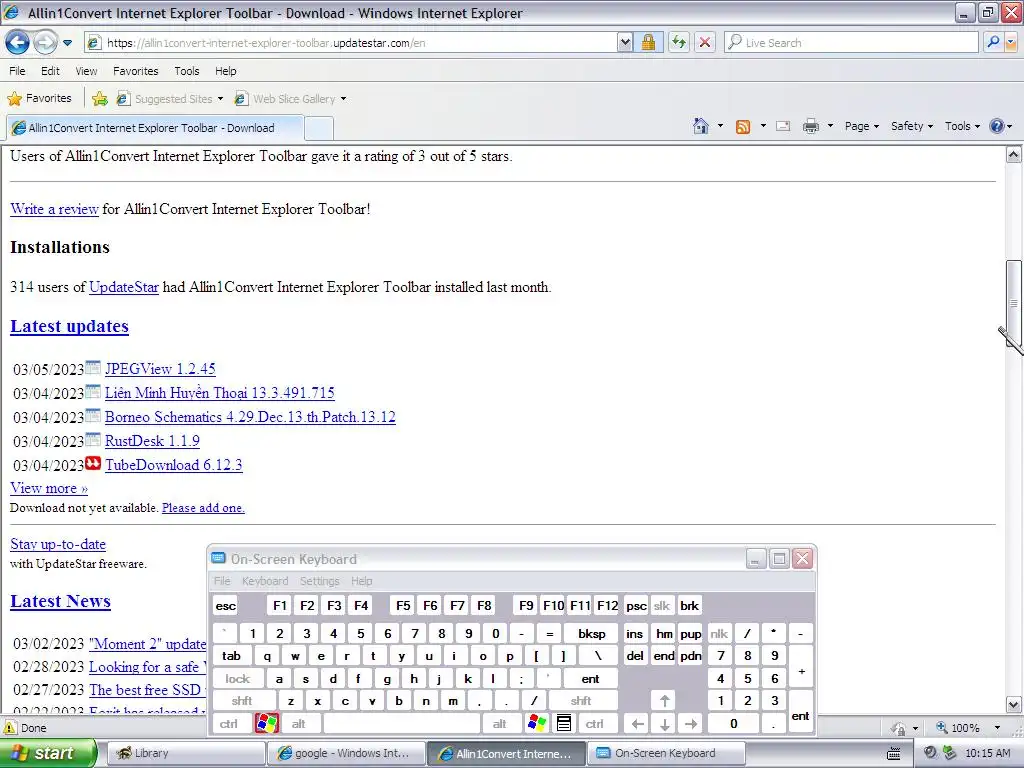
Task: Open the RustDesk 1.1.9 link
Action: pyautogui.click(x=152, y=441)
